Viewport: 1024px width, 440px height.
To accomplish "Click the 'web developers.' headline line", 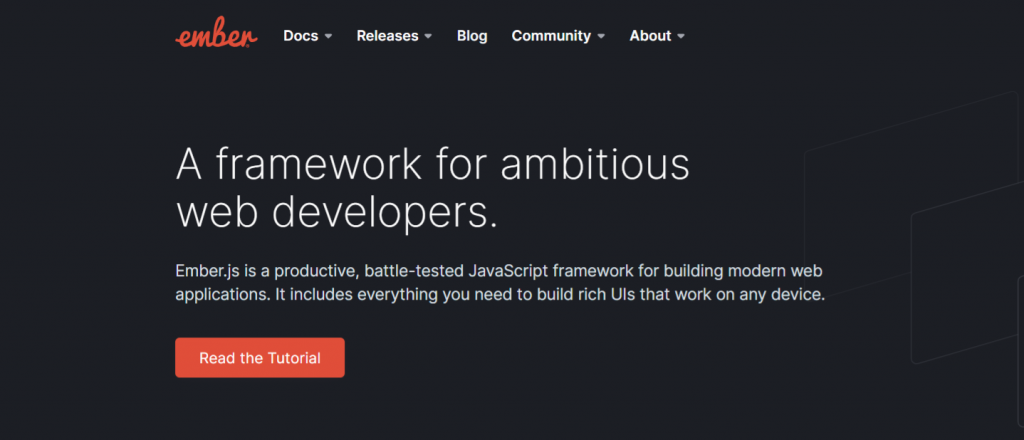I will [x=336, y=212].
